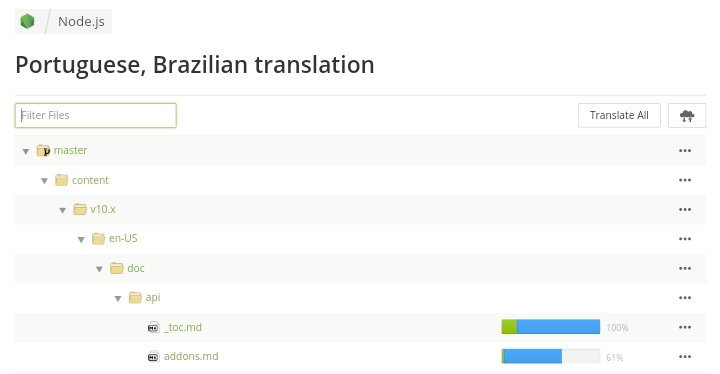
Task: Collapse the master branch tree arrow
Action: 26,151
